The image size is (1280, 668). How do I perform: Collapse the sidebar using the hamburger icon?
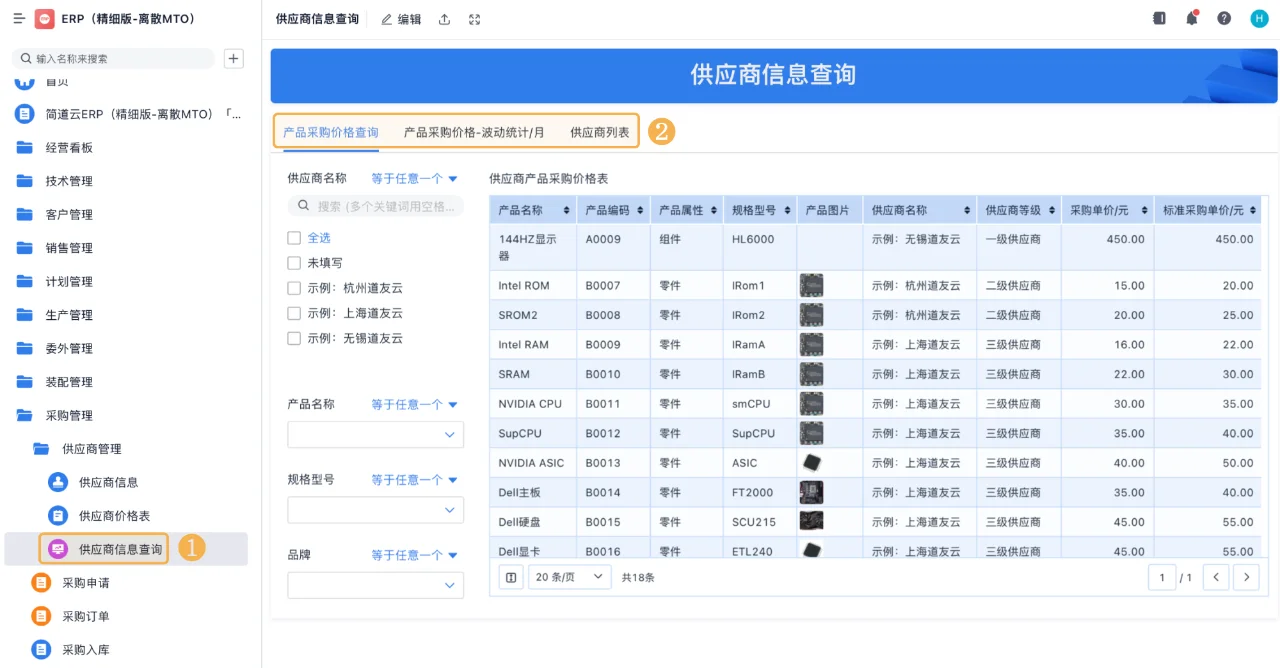18,18
